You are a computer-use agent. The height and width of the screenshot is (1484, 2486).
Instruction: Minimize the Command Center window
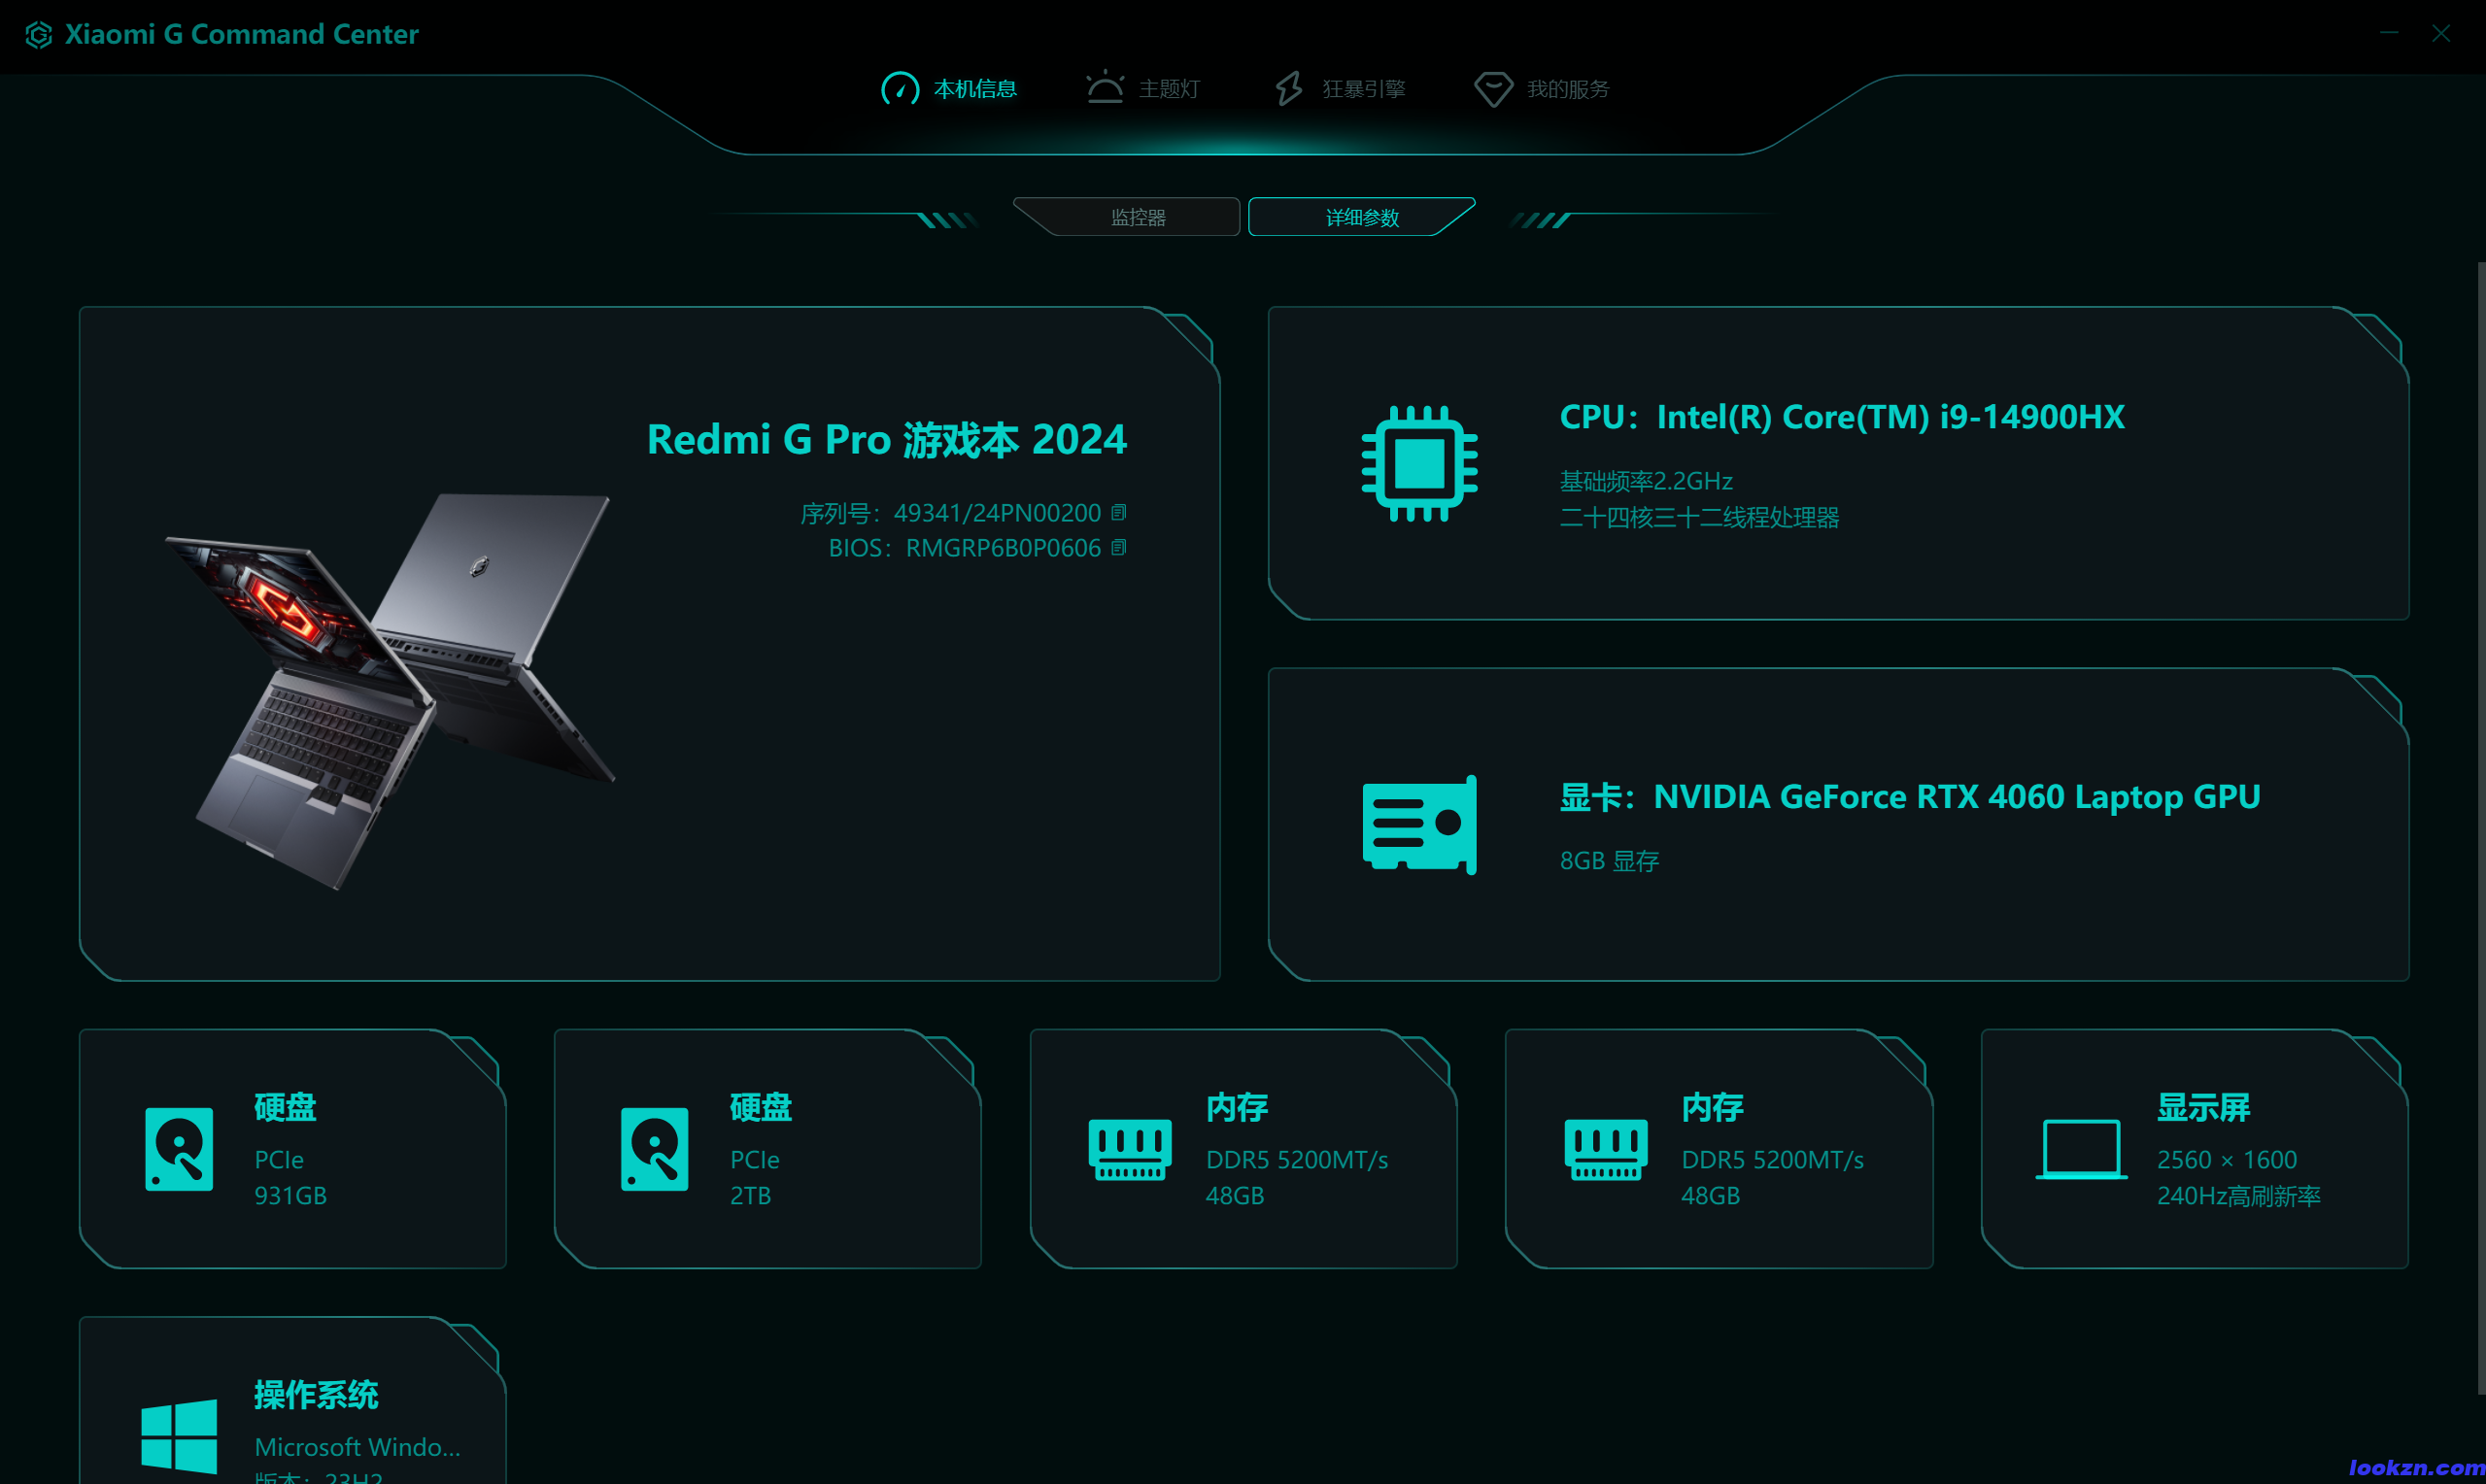point(2389,33)
